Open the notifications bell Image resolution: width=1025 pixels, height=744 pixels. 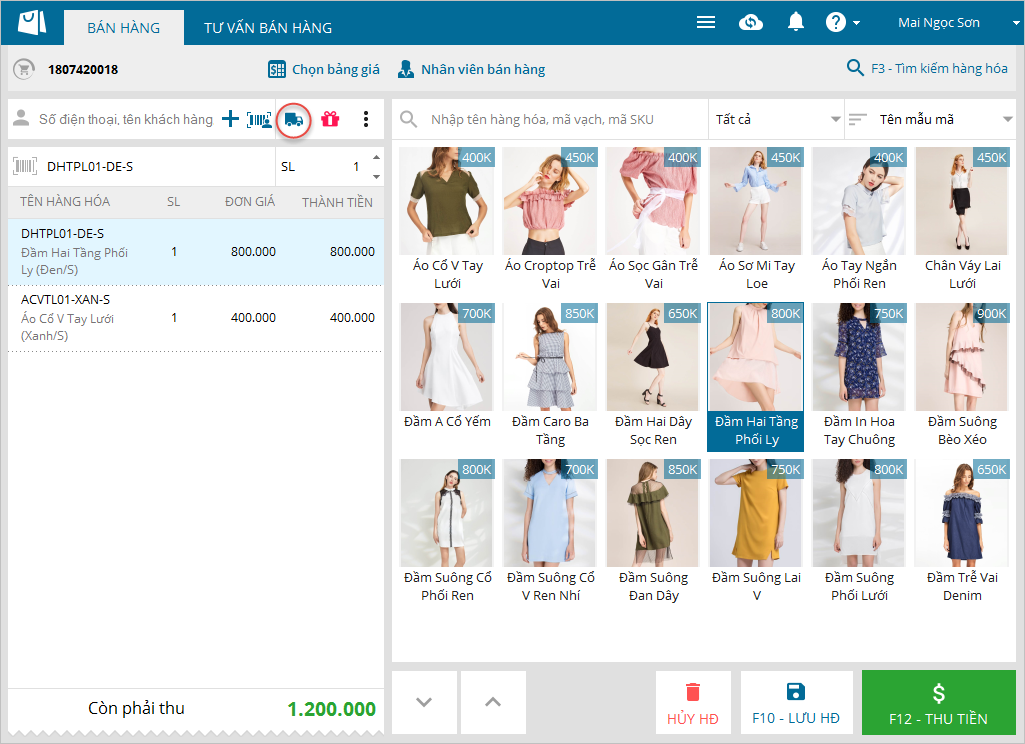click(x=796, y=22)
